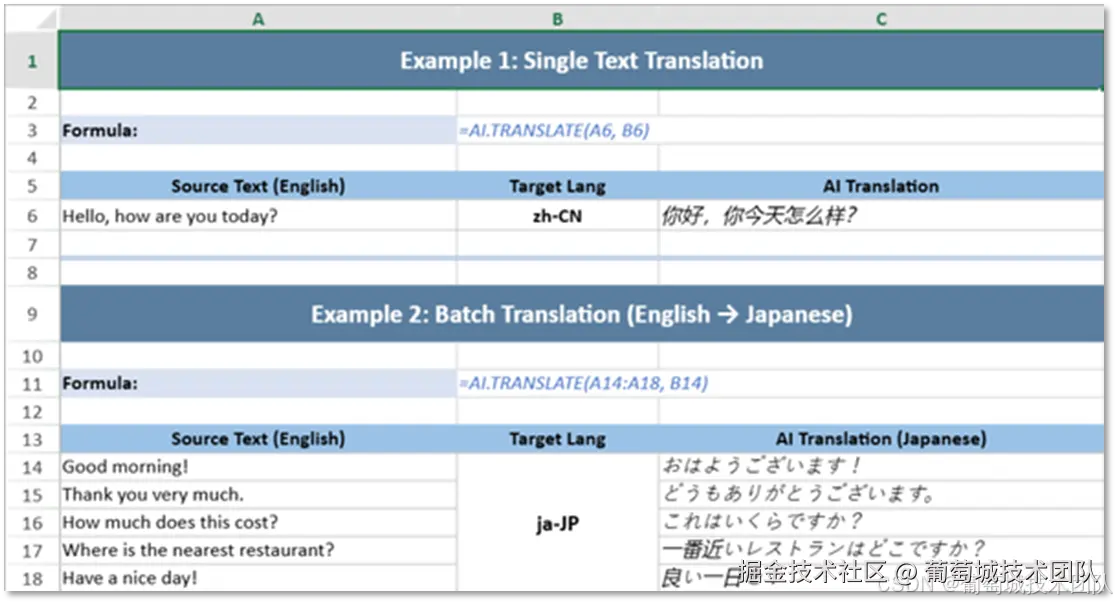Screen dimensions: 1117x604
Task: Select row 5 header
Action: click(32, 186)
